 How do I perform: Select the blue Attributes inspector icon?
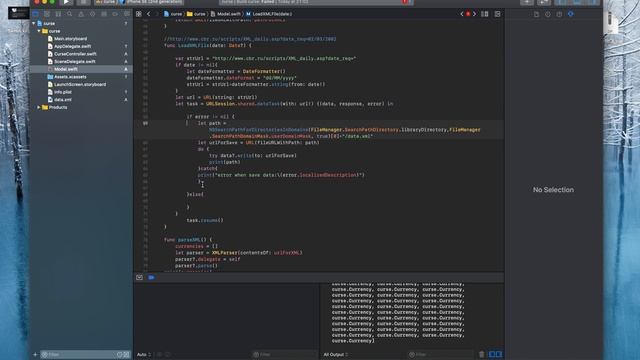[x=571, y=14]
